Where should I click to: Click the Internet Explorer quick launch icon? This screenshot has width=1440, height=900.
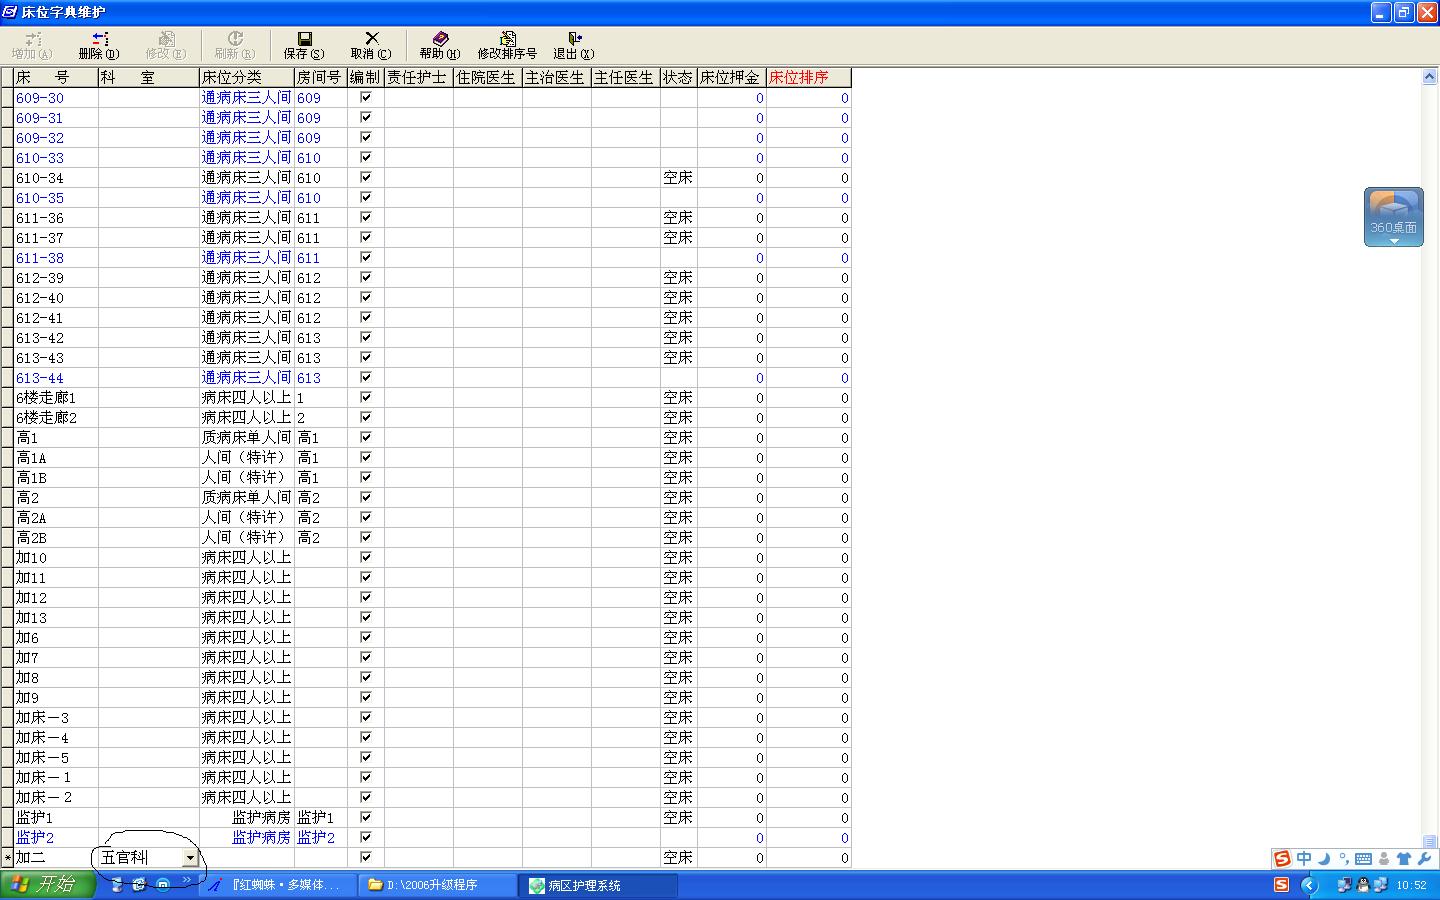(139, 885)
